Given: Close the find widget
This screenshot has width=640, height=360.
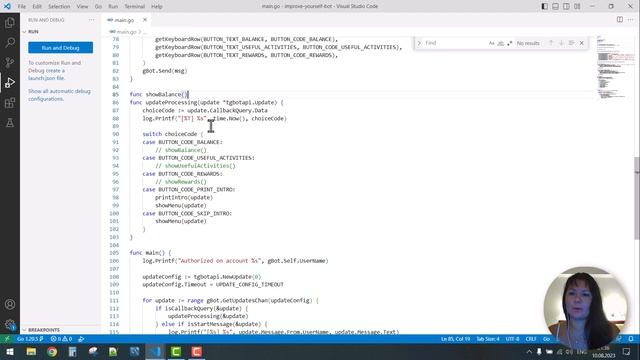Looking at the screenshot, I should click(582, 43).
